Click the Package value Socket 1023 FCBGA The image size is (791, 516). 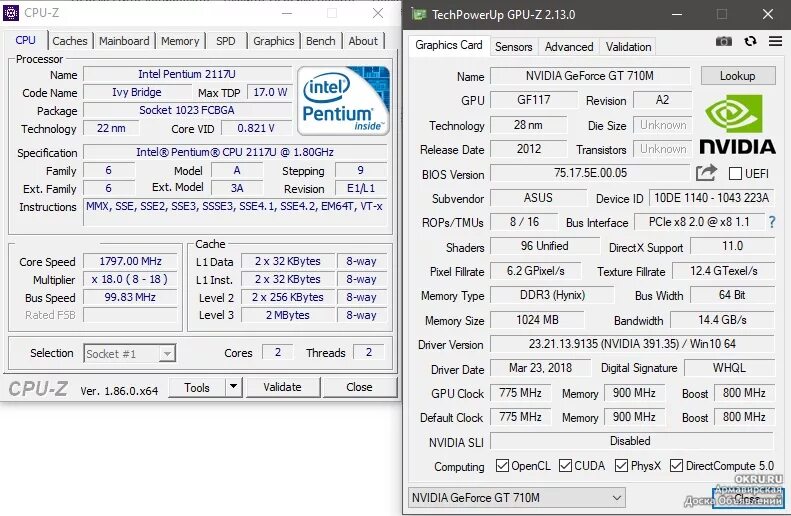click(187, 110)
